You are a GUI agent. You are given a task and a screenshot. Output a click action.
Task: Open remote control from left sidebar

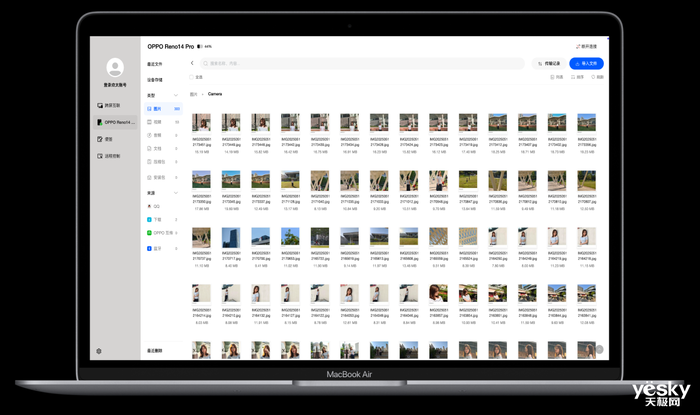point(108,156)
